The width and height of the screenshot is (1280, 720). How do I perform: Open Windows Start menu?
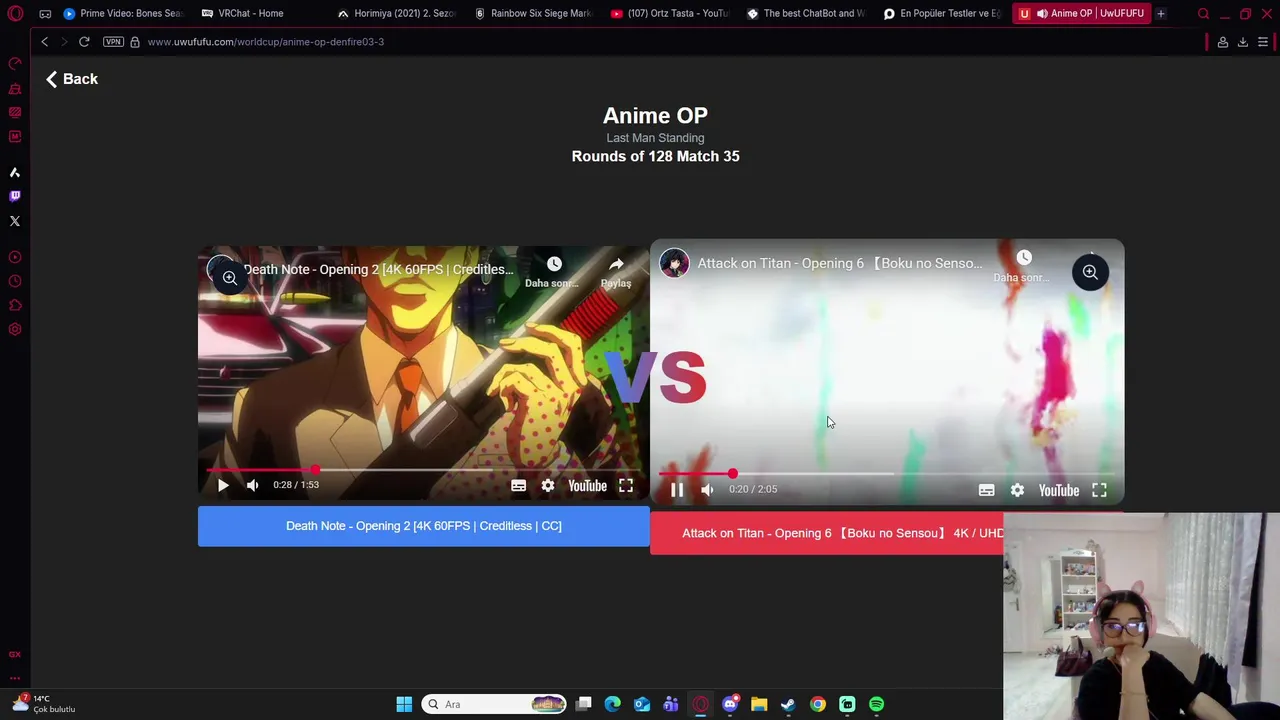click(x=404, y=704)
